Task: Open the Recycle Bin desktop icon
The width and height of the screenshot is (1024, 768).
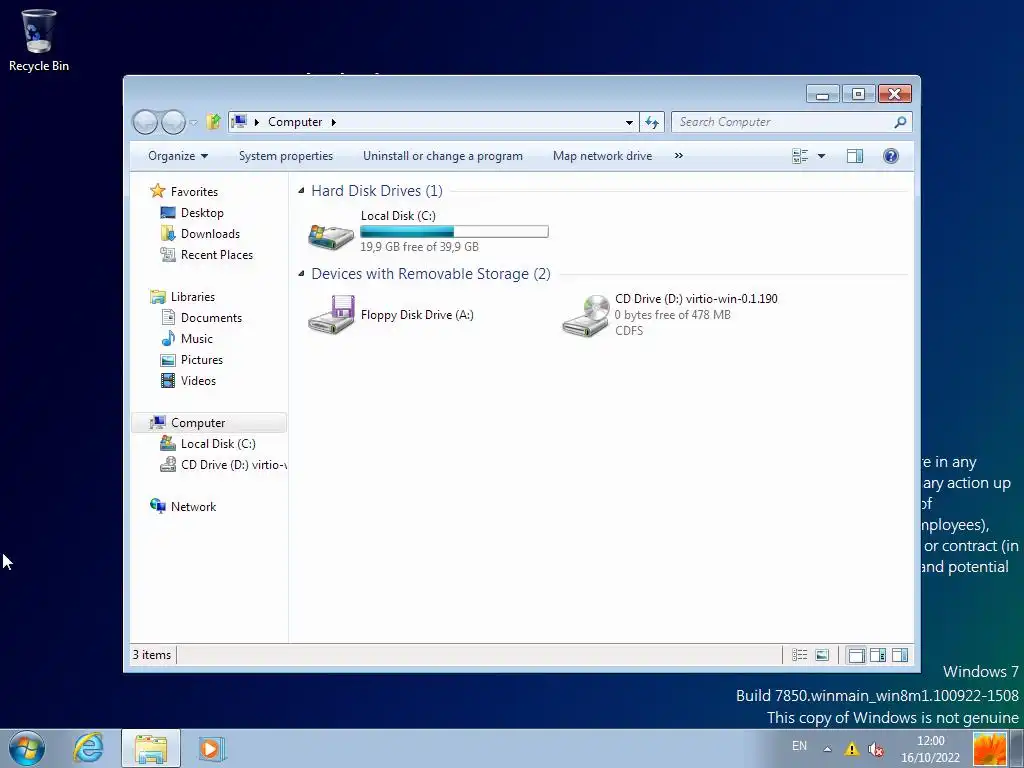Action: [x=39, y=40]
